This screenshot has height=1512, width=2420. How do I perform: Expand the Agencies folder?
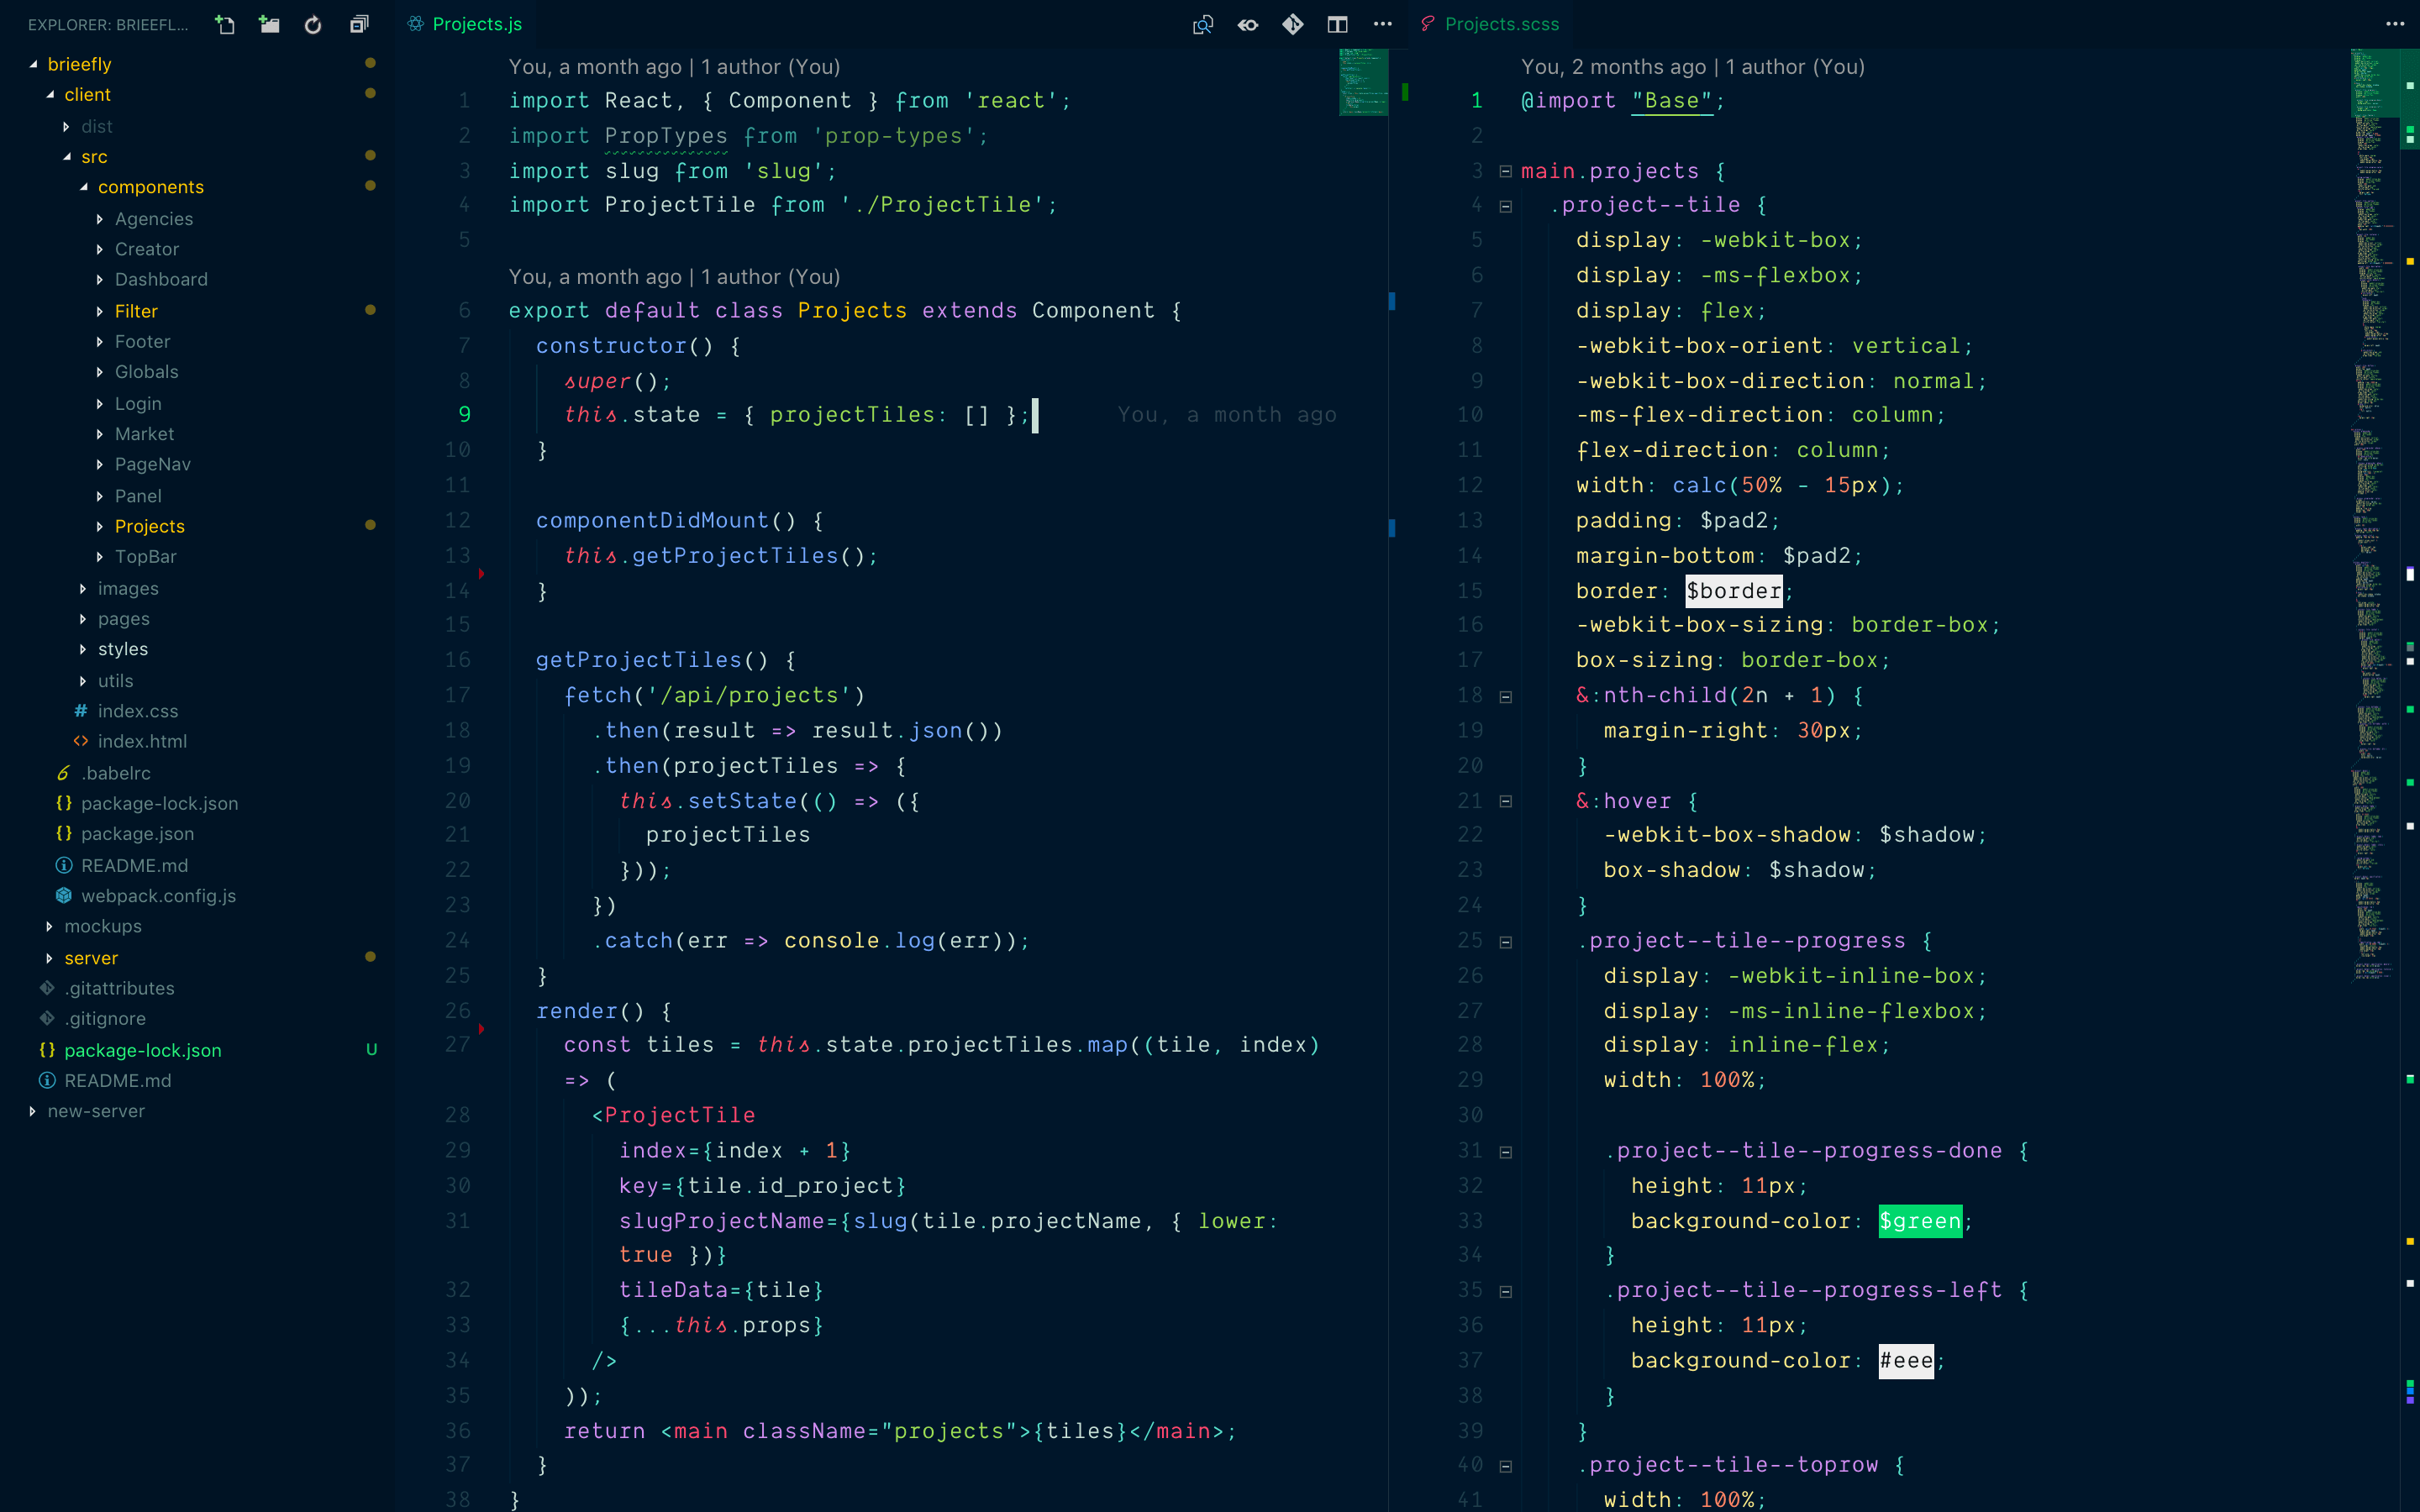(152, 218)
